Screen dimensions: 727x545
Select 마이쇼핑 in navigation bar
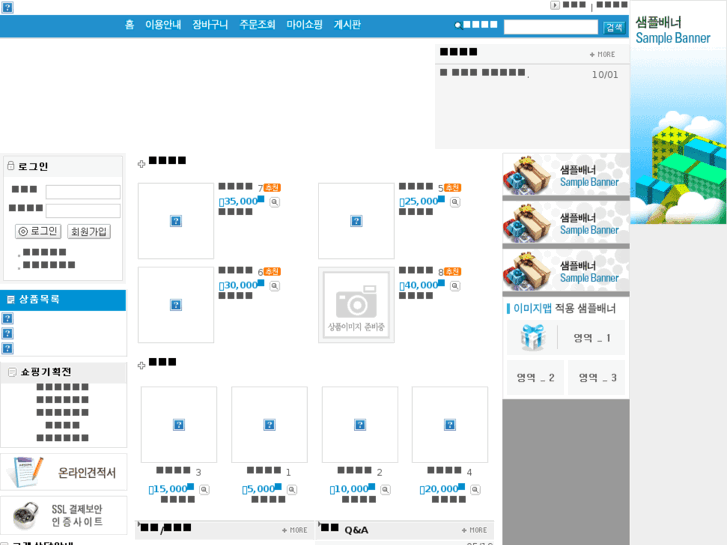pyautogui.click(x=304, y=25)
